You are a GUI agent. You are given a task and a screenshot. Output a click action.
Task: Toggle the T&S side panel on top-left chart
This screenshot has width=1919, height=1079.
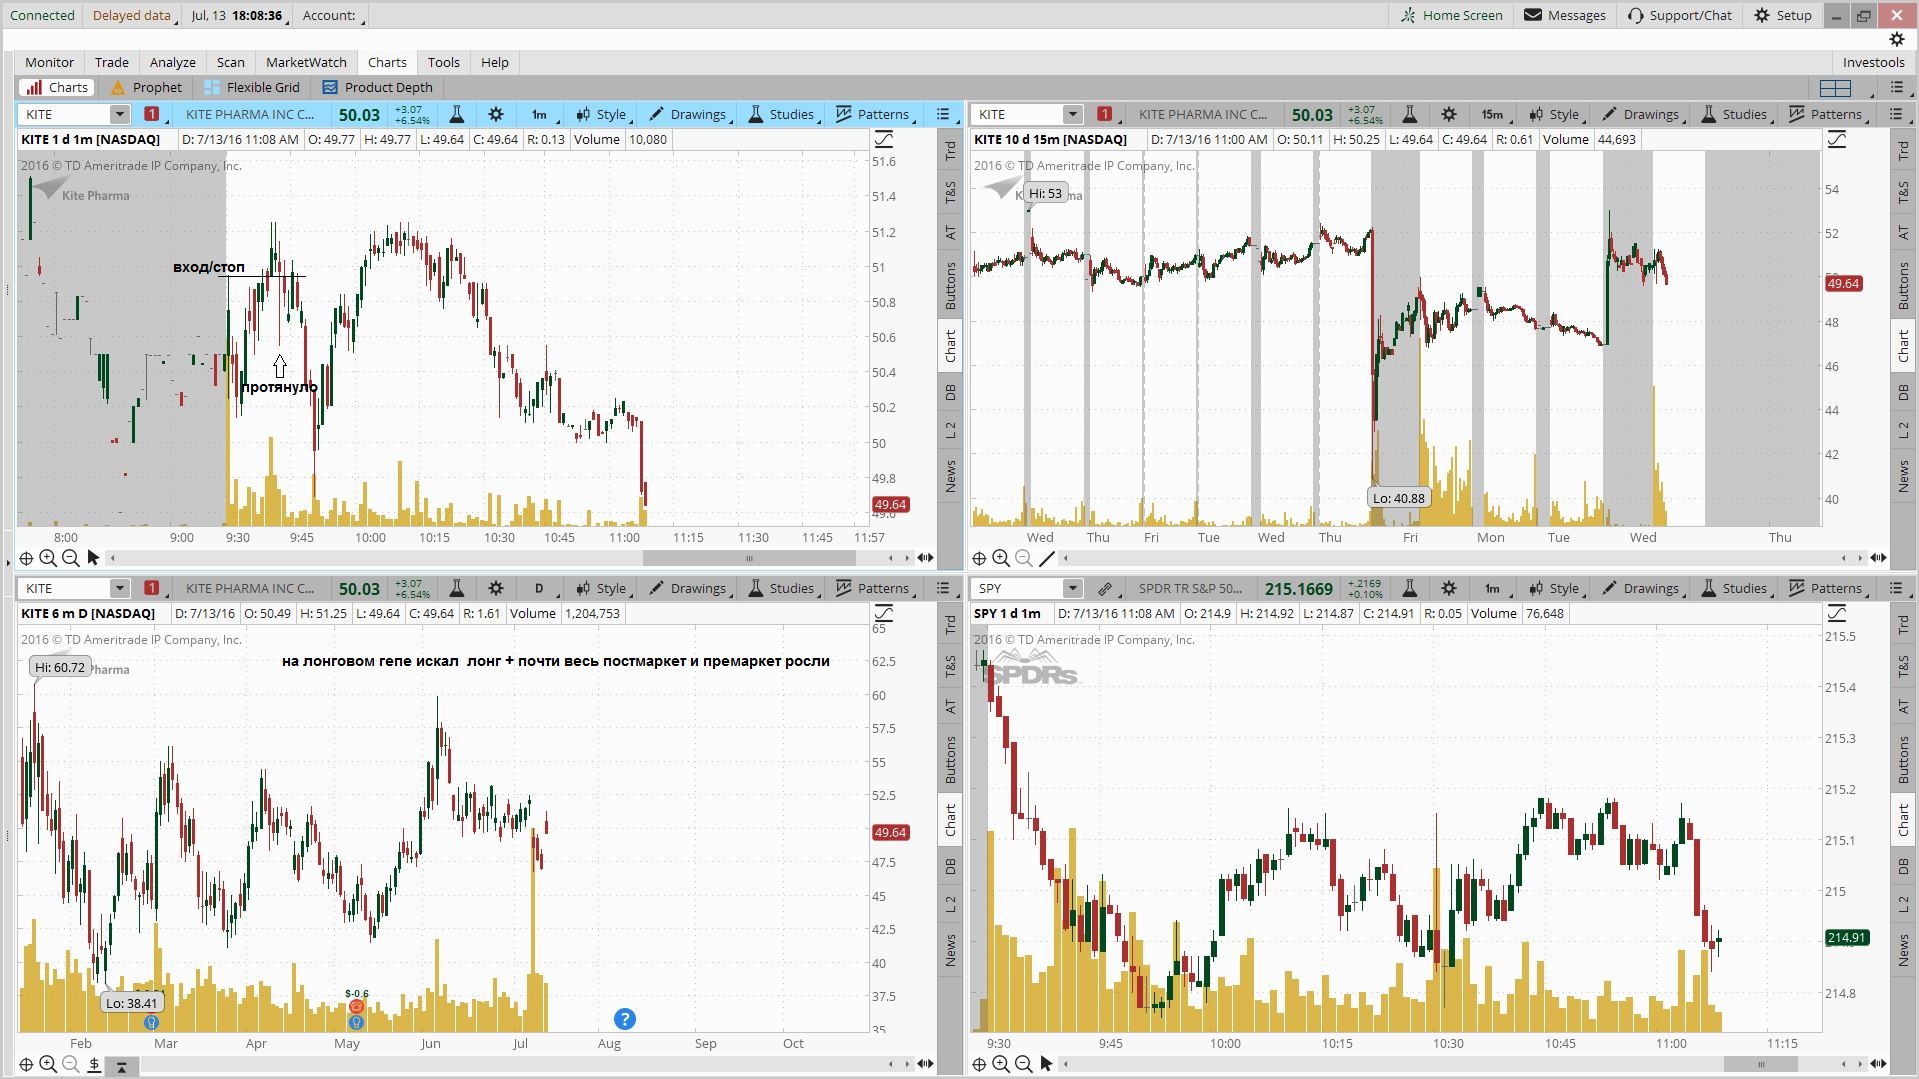click(950, 192)
